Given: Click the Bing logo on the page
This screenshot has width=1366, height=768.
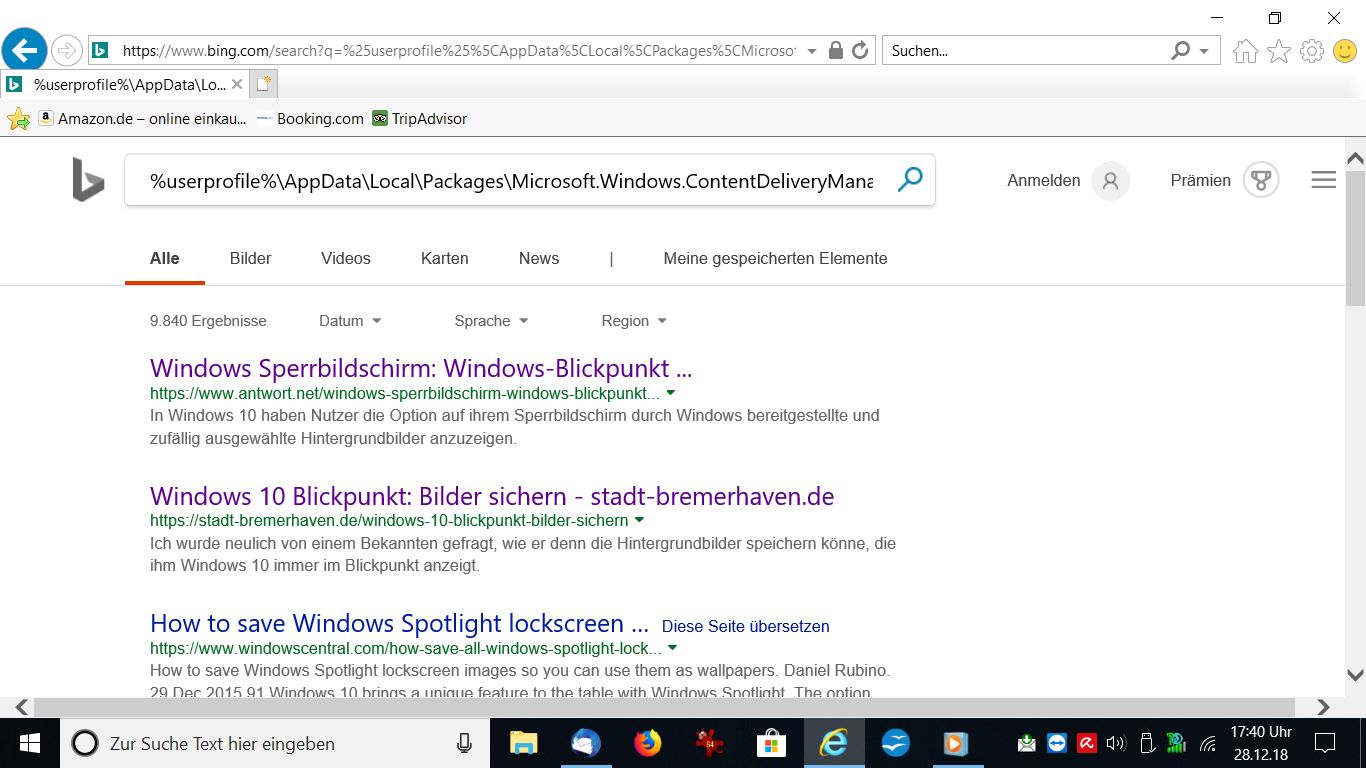Looking at the screenshot, I should 88,180.
